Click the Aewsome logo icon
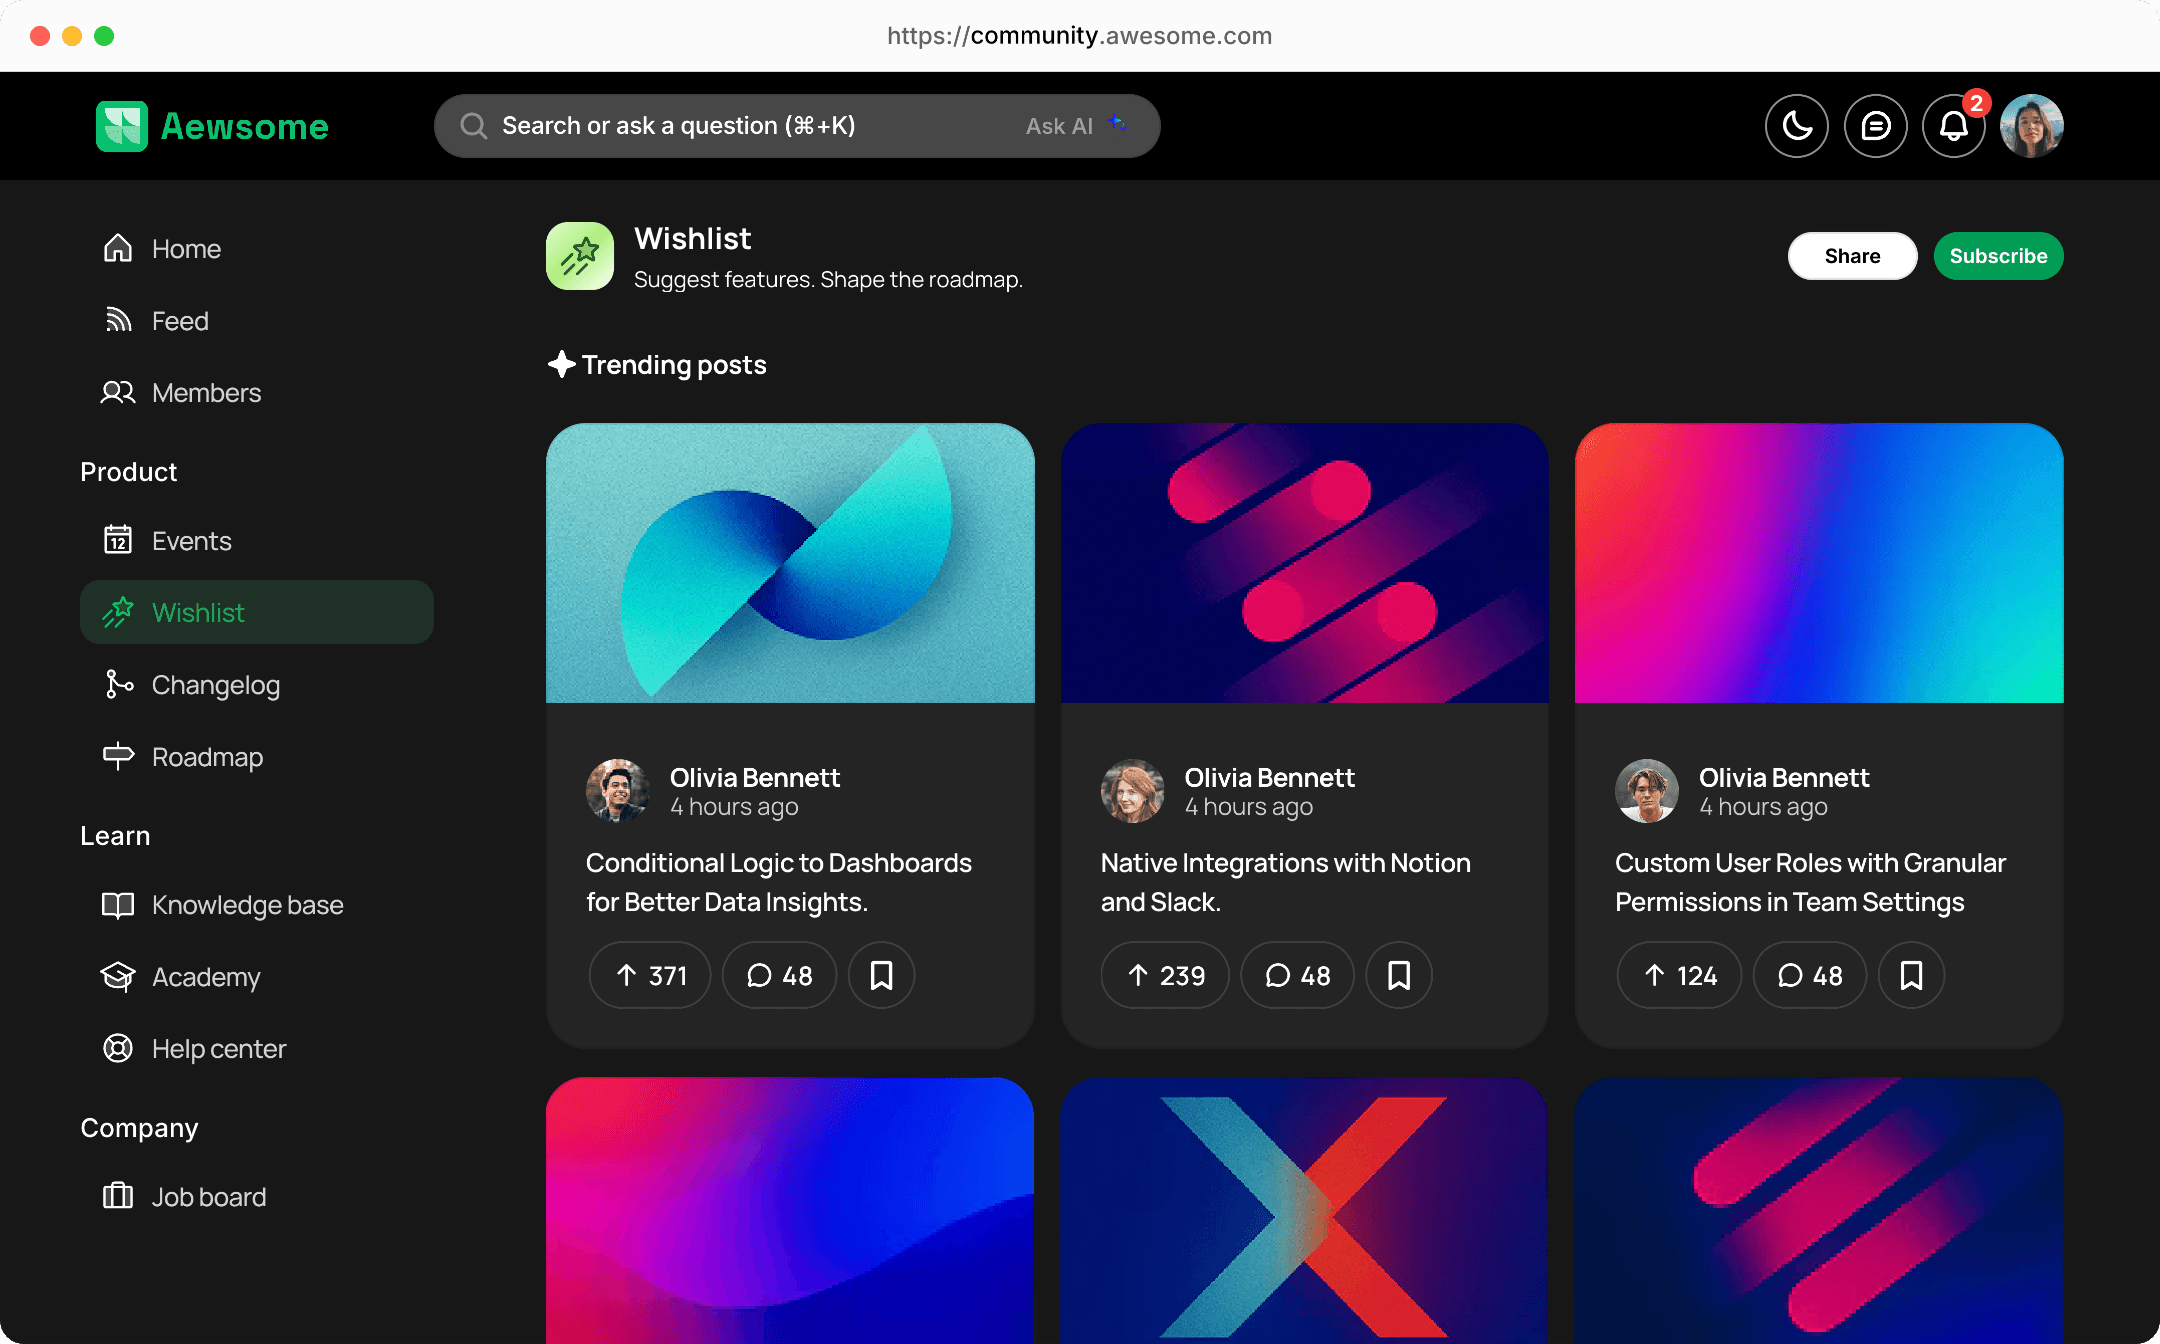Image resolution: width=2160 pixels, height=1344 pixels. tap(122, 126)
